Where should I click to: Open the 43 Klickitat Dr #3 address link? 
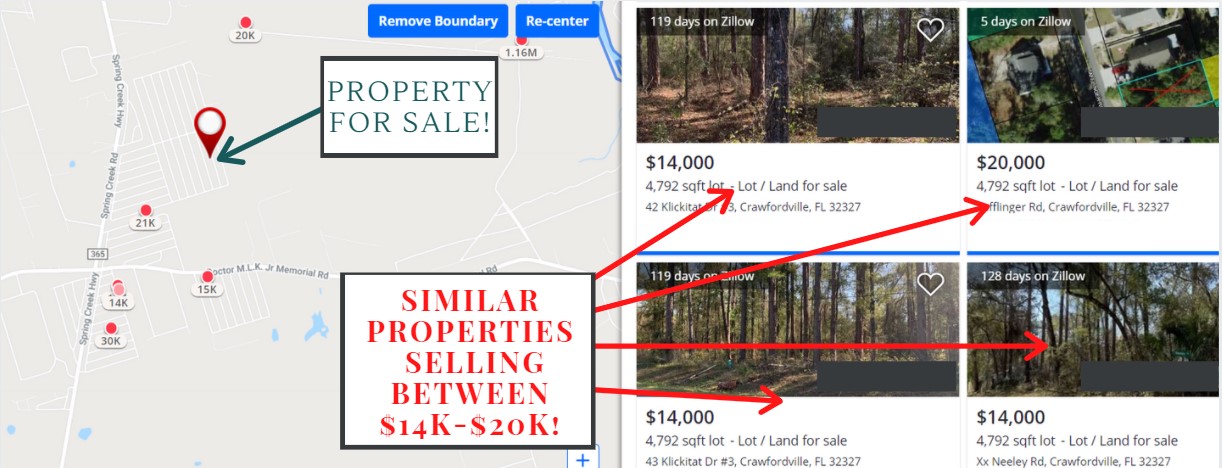[x=753, y=462]
